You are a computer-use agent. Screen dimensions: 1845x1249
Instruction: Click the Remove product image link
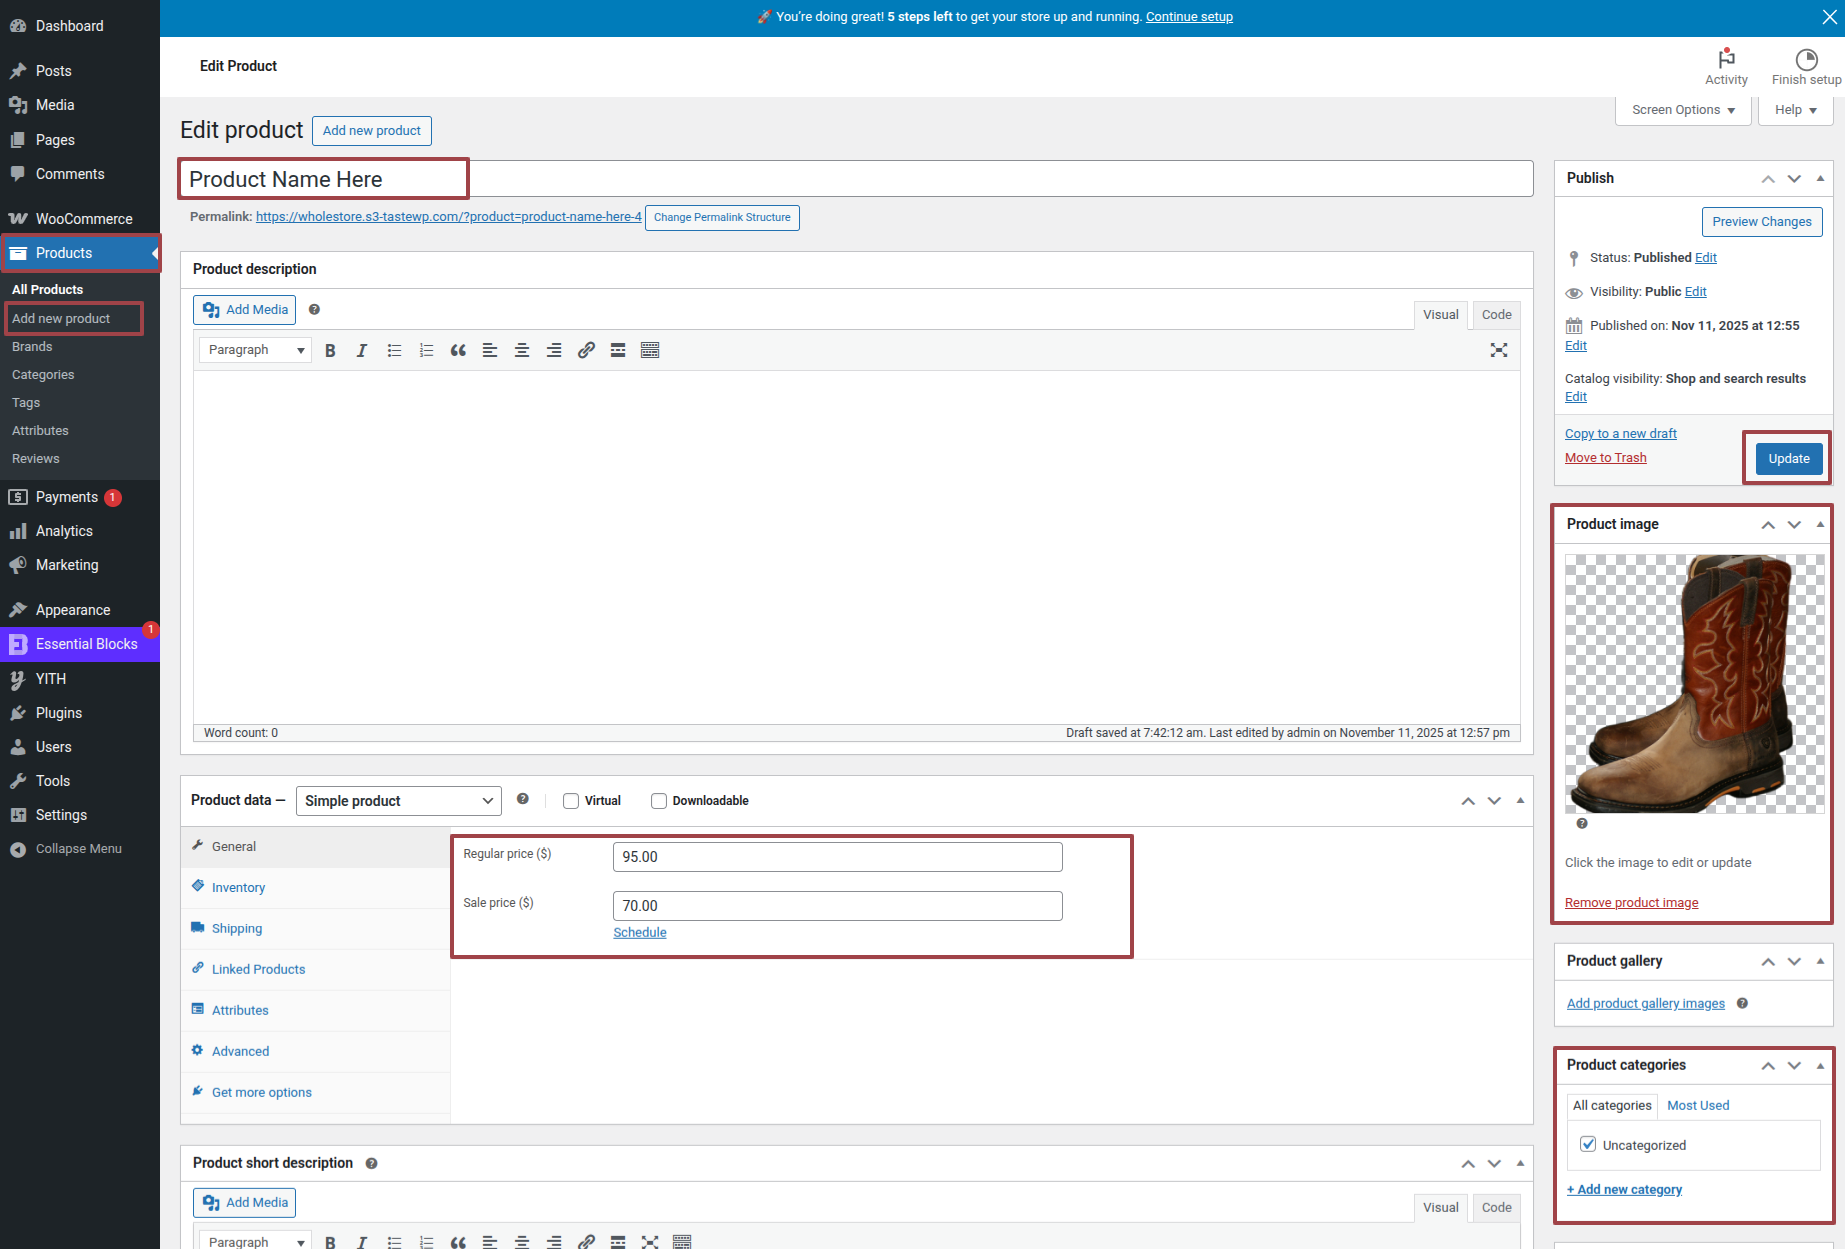1631,903
